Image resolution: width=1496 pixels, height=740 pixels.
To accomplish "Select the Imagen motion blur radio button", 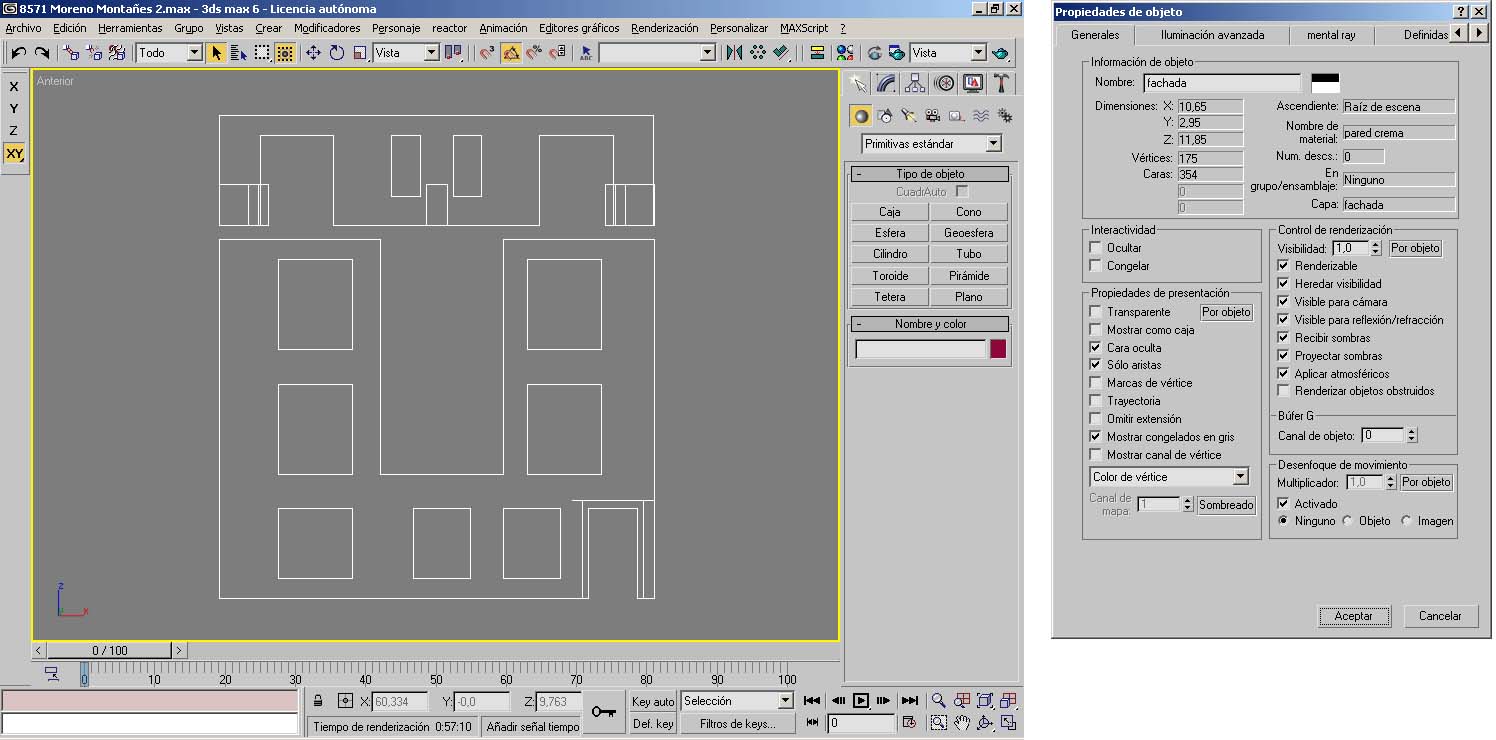I will coord(1407,521).
